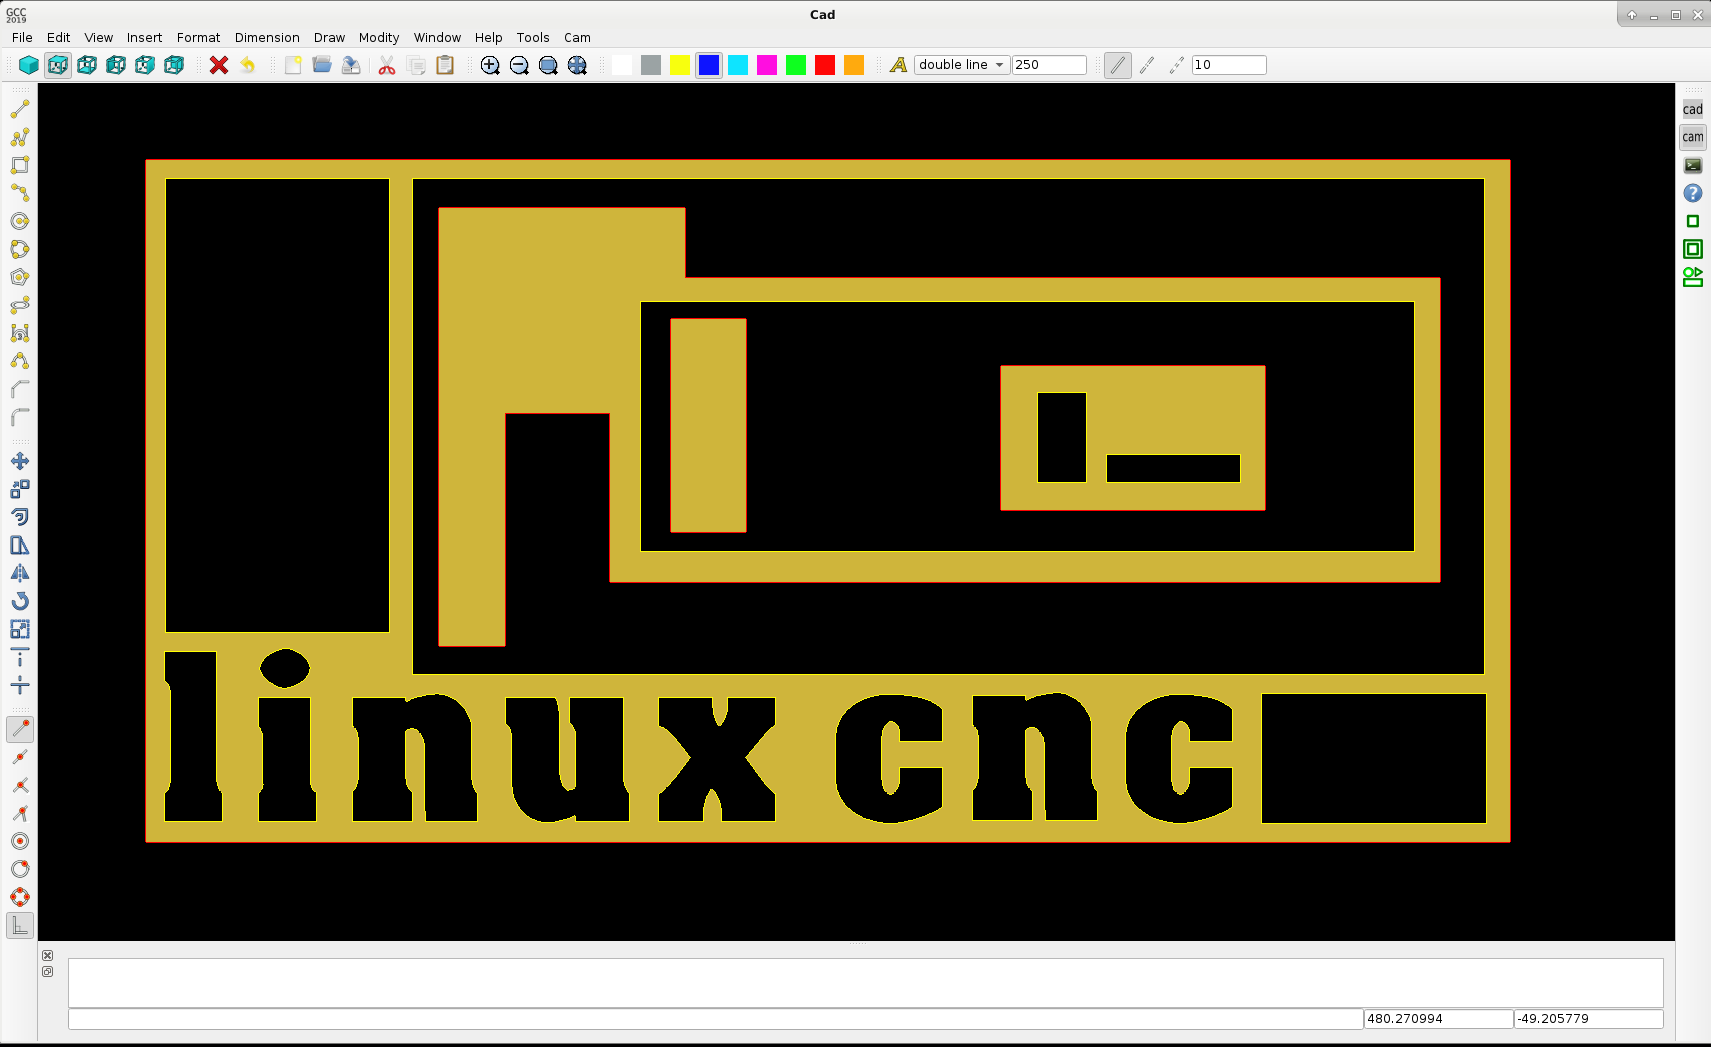Select the three-point circle tool

click(x=20, y=249)
